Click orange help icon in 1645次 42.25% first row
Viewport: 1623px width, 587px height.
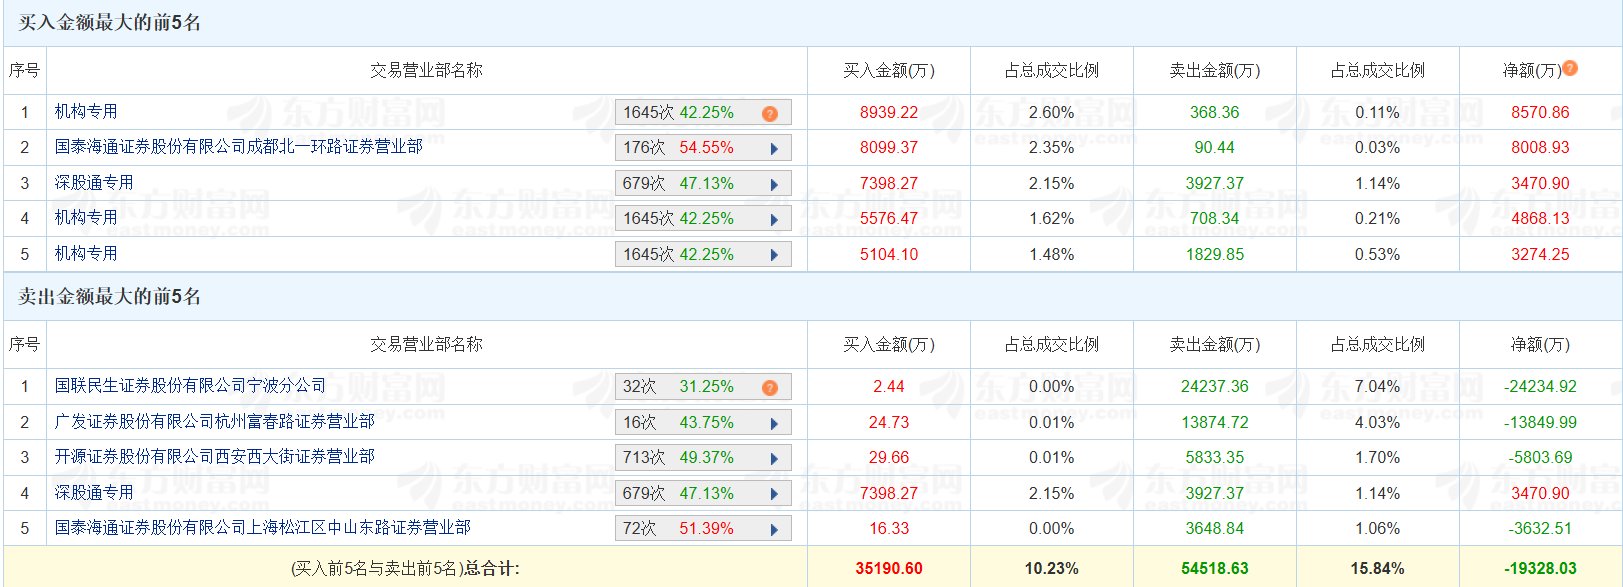(769, 113)
